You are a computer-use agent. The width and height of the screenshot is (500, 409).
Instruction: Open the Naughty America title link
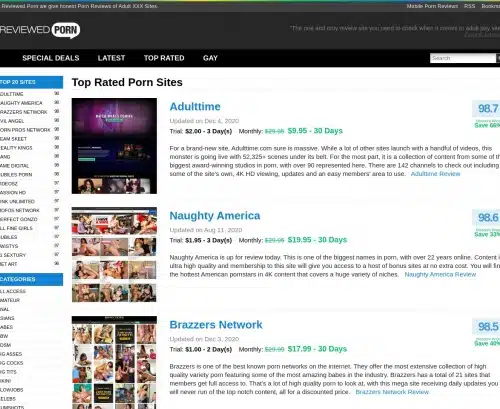click(x=215, y=216)
